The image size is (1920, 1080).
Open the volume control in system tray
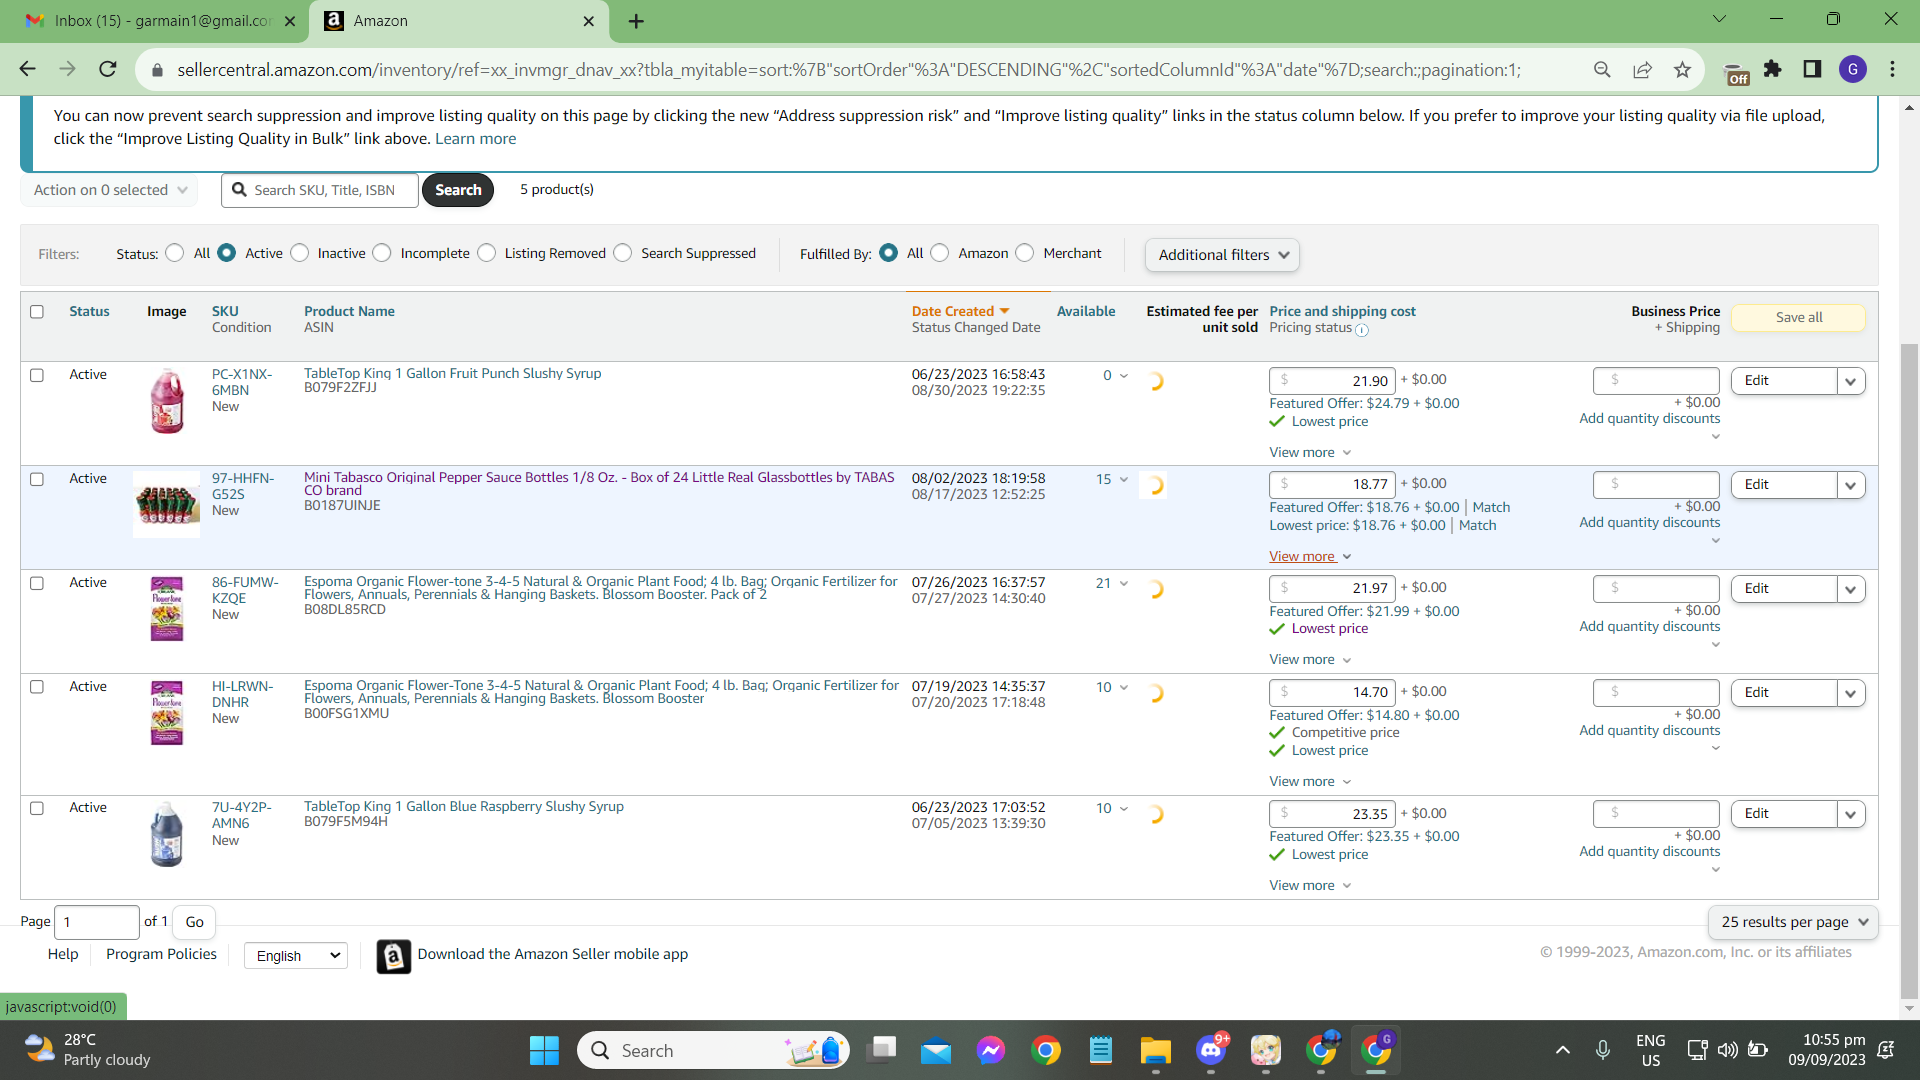(x=1727, y=1050)
